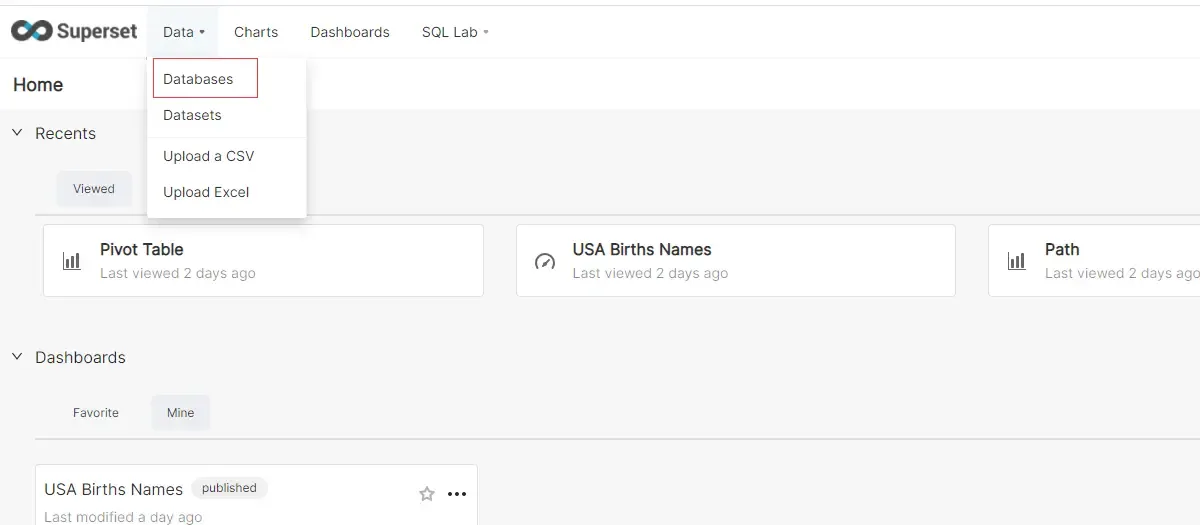Open the dashboard card three-dot menu

457,494
